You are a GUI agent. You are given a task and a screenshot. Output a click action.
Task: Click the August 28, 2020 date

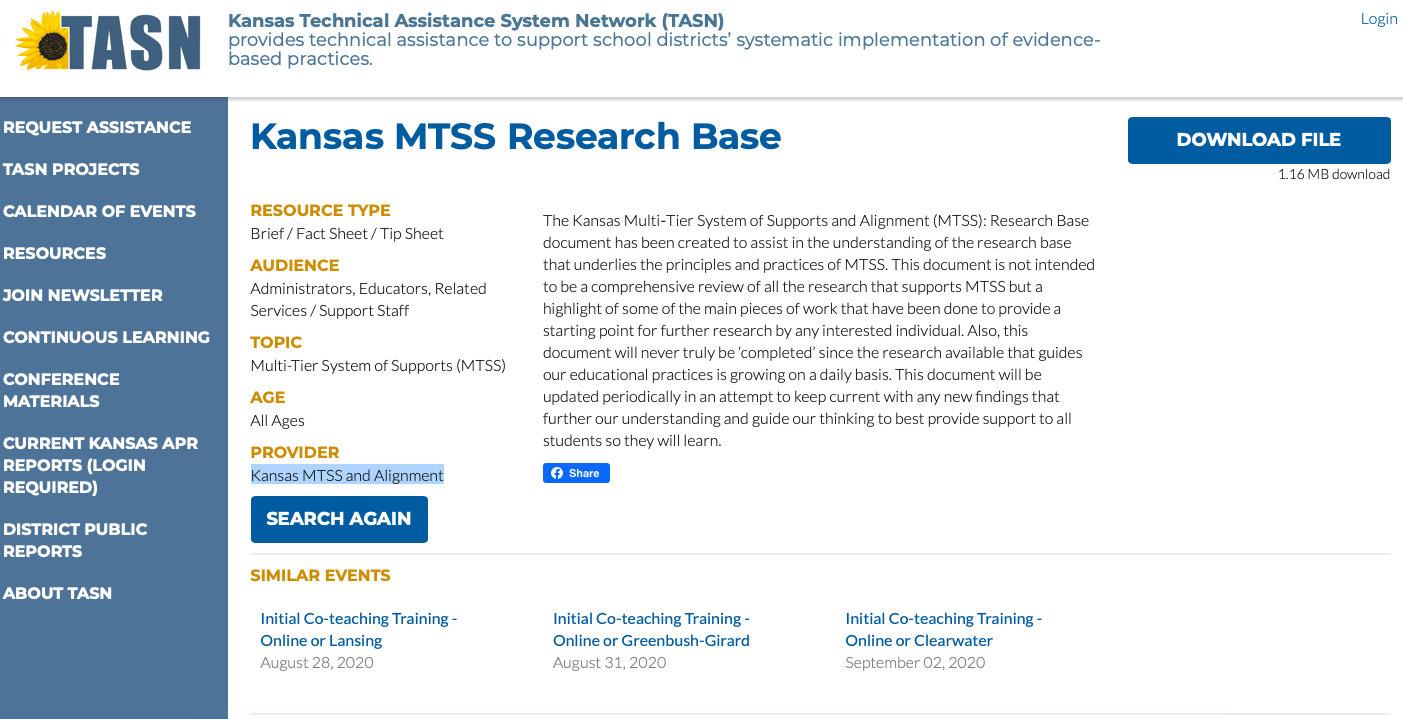tap(317, 662)
